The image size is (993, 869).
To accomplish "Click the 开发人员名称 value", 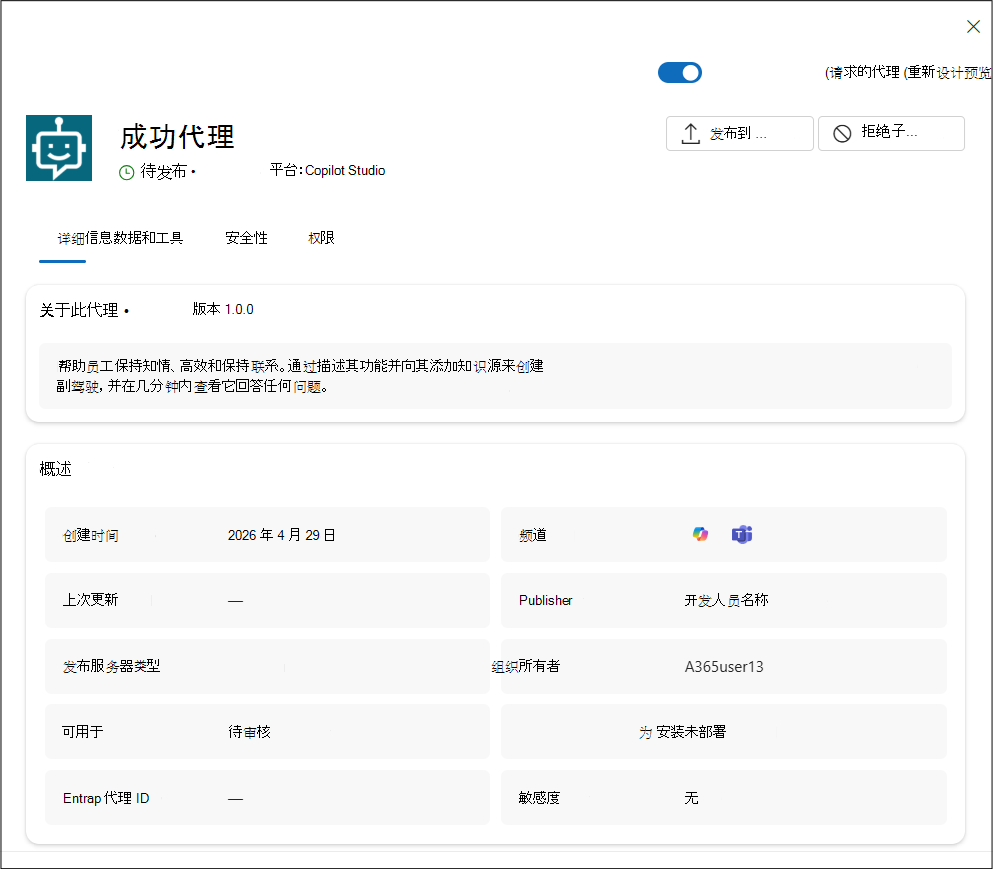I will (x=726, y=600).
